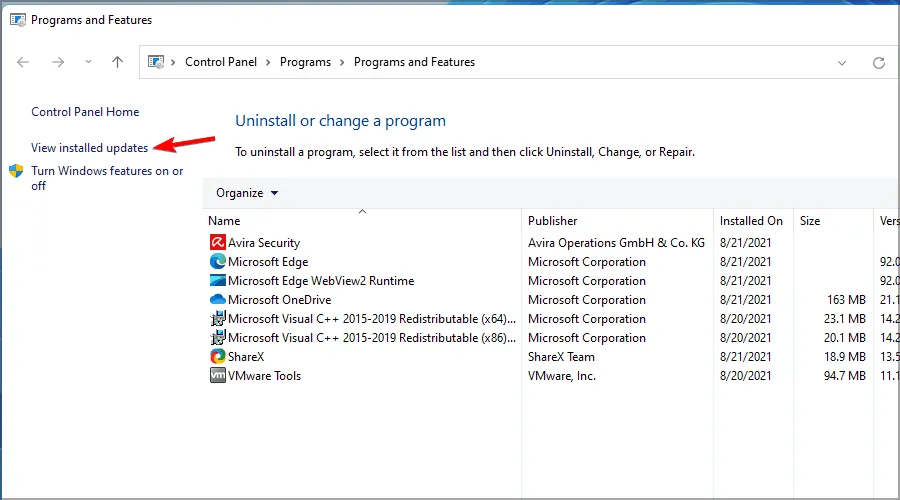This screenshot has width=900, height=500.
Task: Click the Avira Security program icon
Action: (x=217, y=243)
